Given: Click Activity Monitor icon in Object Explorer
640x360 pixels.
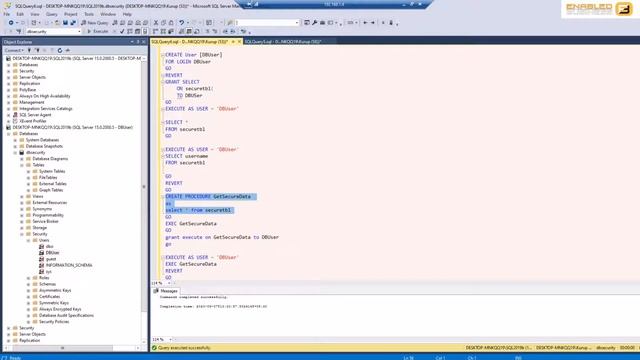Looking at the screenshot, I should [67, 50].
